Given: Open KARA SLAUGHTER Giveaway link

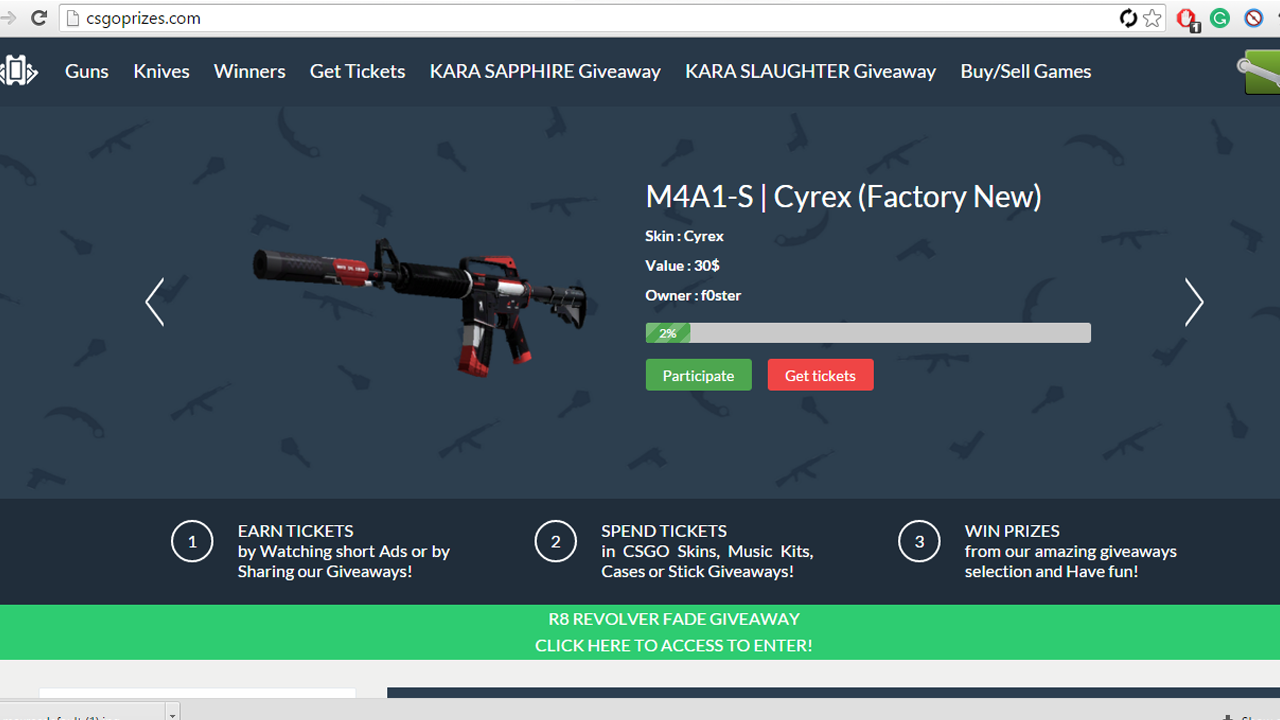Looking at the screenshot, I should (x=810, y=71).
